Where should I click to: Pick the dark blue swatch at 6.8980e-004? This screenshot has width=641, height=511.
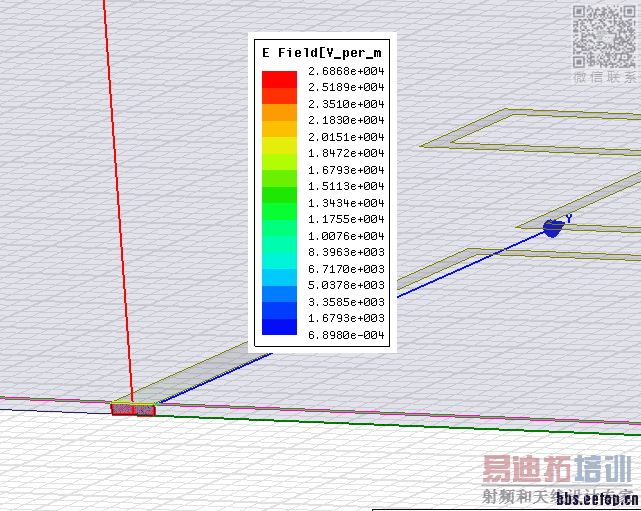coord(279,327)
